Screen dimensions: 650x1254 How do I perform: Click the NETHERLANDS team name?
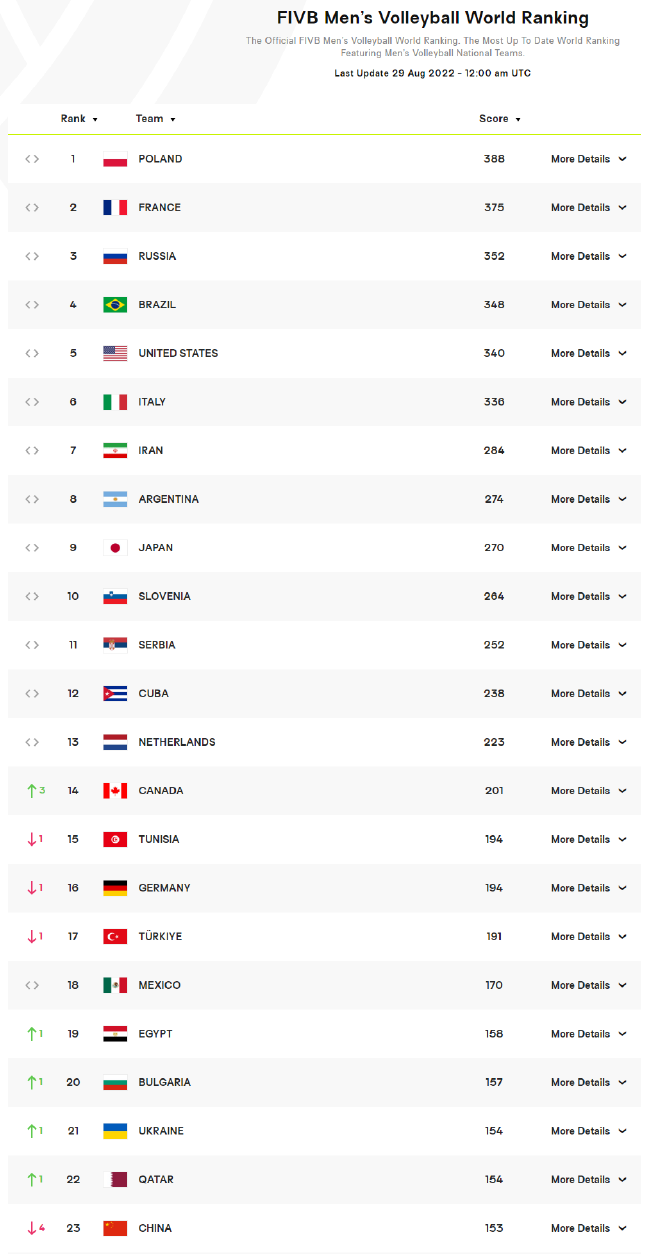pos(177,742)
